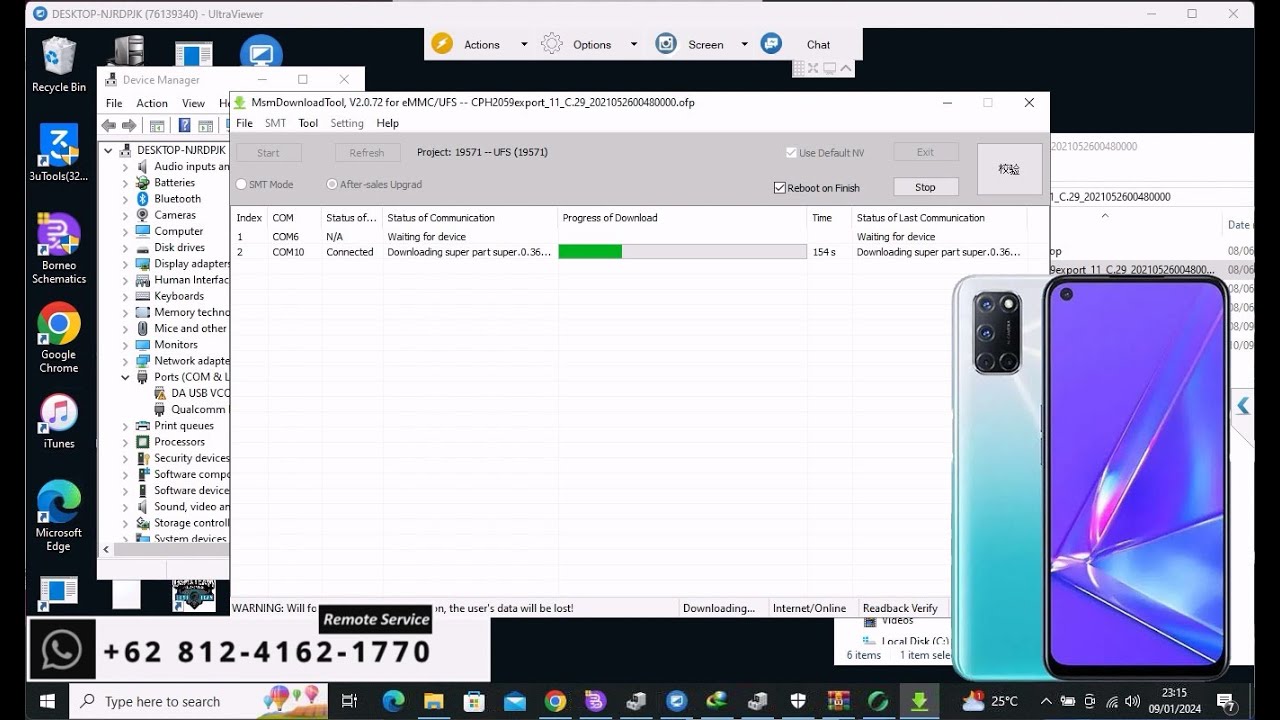Open the Tool menu in MsmDownloadTool
Viewport: 1280px width, 720px height.
pyautogui.click(x=307, y=123)
